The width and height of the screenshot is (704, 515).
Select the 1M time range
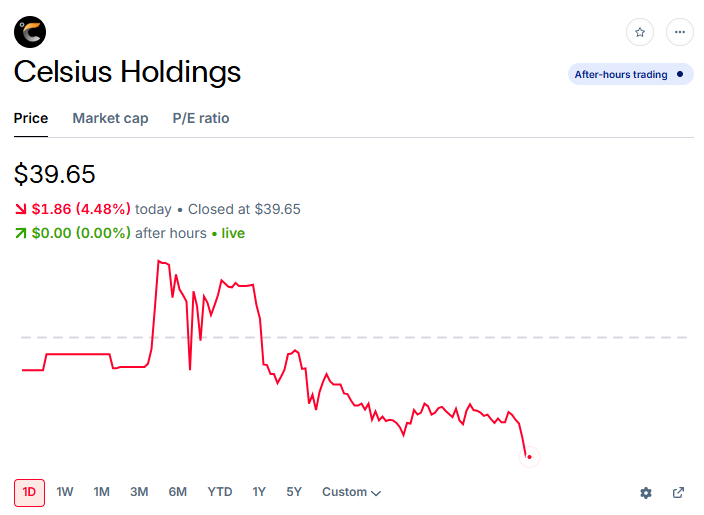pyautogui.click(x=101, y=492)
